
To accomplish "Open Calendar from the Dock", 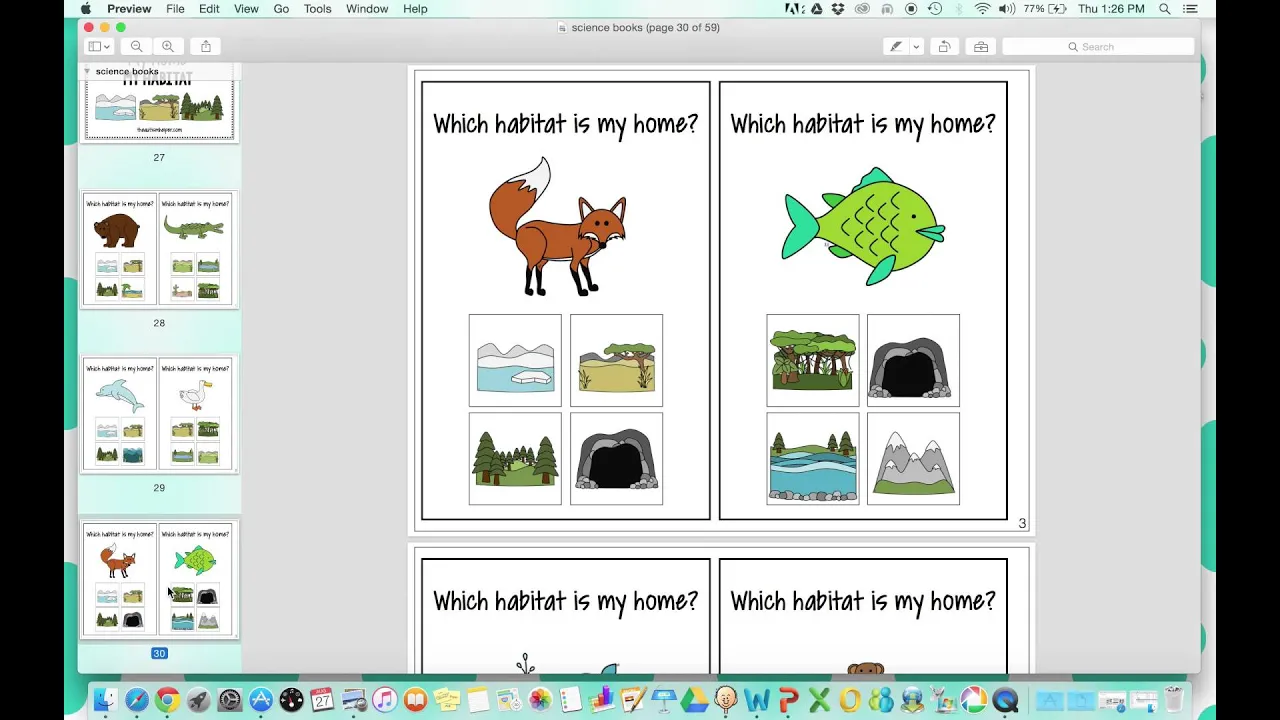I will tap(322, 700).
